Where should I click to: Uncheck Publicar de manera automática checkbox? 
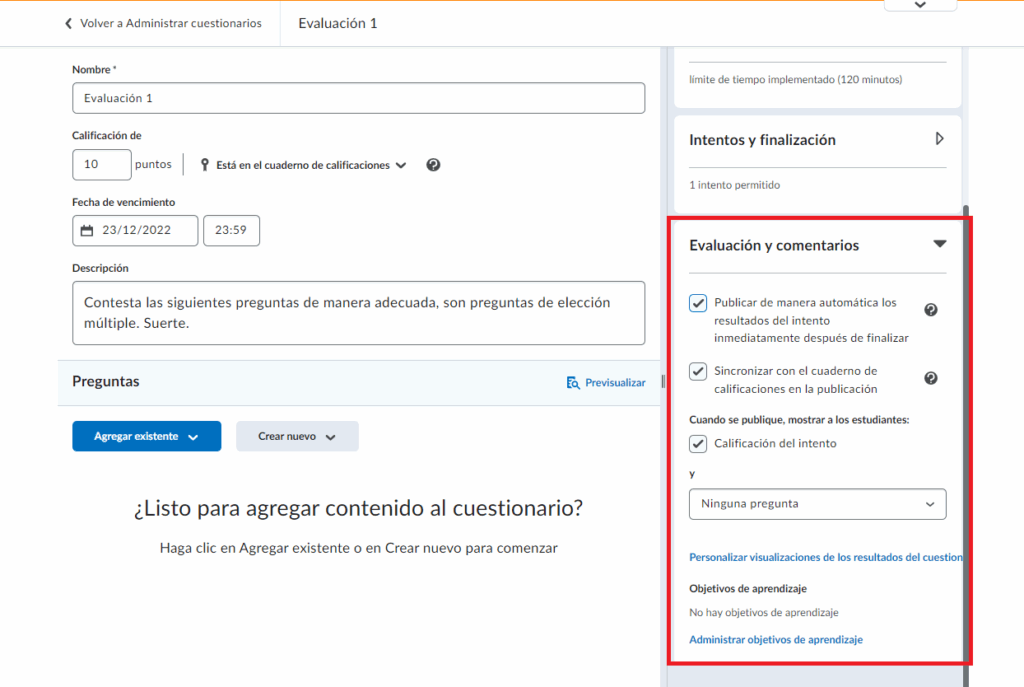point(699,304)
